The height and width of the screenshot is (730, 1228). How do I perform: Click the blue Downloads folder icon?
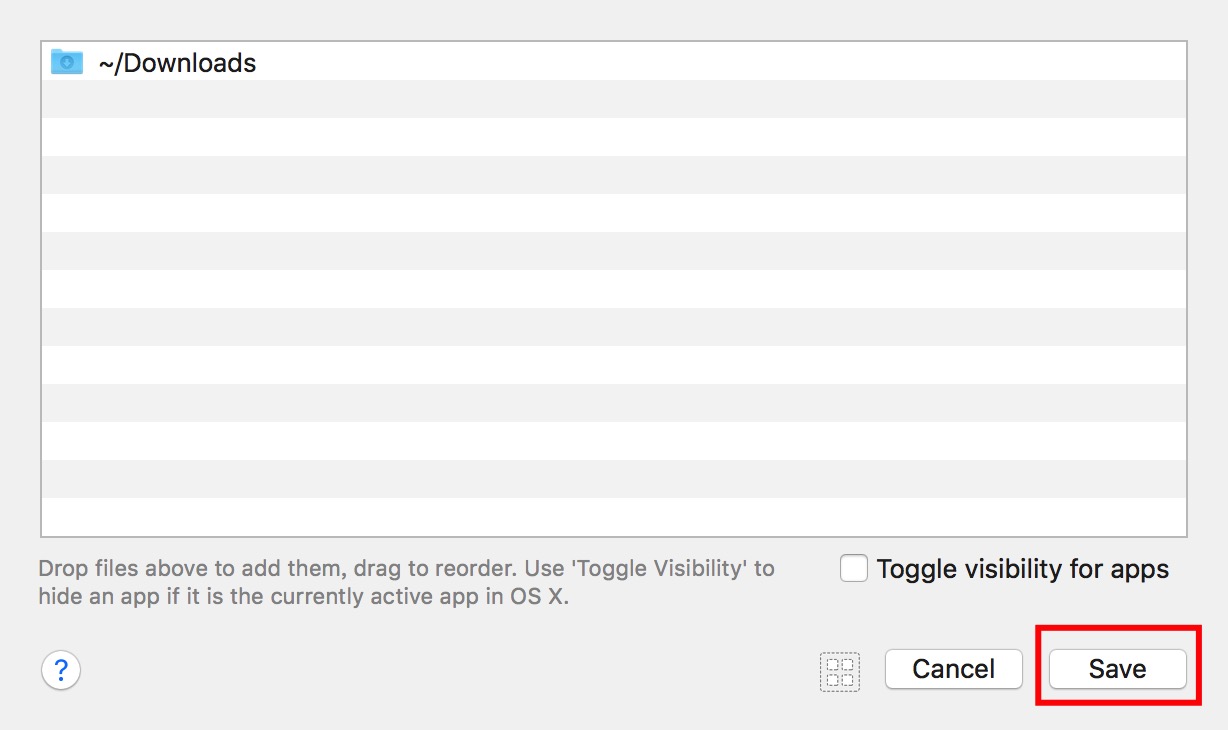point(67,62)
